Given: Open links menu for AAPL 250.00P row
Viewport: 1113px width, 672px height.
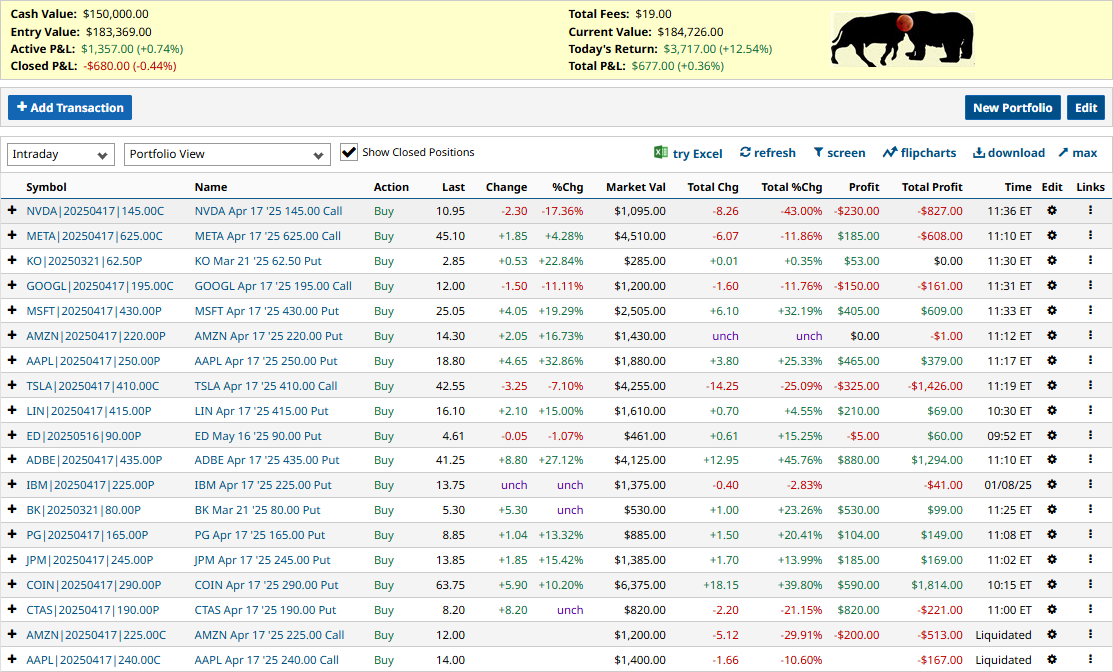Looking at the screenshot, I should [1090, 360].
